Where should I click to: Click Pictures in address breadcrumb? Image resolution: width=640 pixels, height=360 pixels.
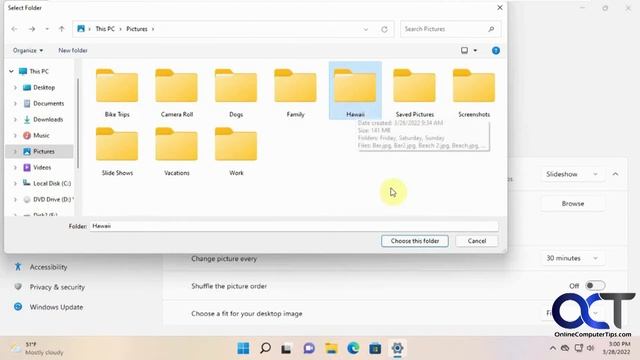click(137, 29)
